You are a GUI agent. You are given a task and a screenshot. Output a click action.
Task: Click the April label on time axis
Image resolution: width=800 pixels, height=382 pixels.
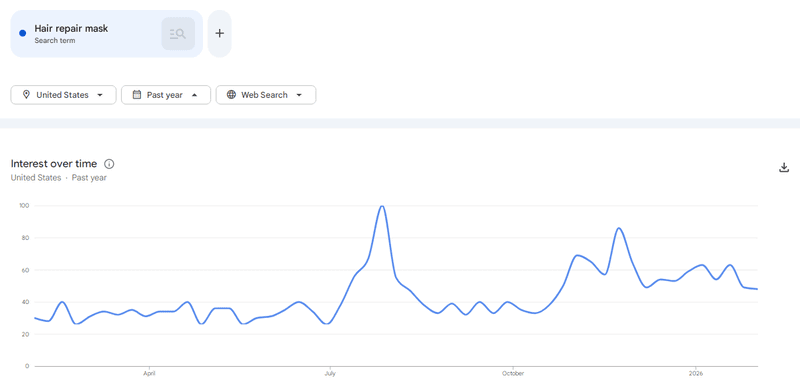click(x=149, y=374)
